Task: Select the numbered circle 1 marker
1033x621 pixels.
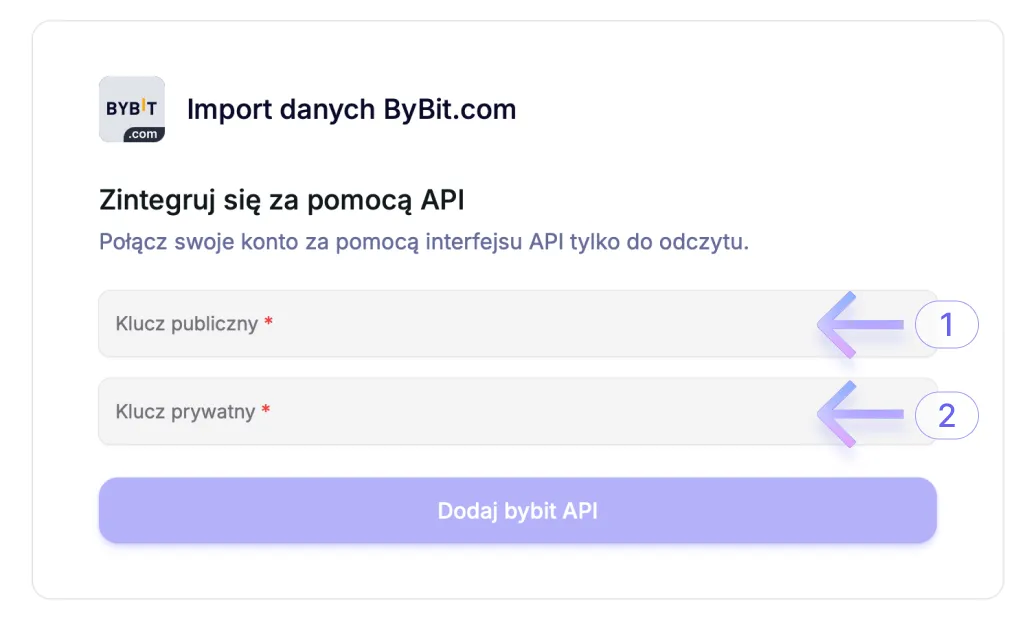Action: coord(946,323)
